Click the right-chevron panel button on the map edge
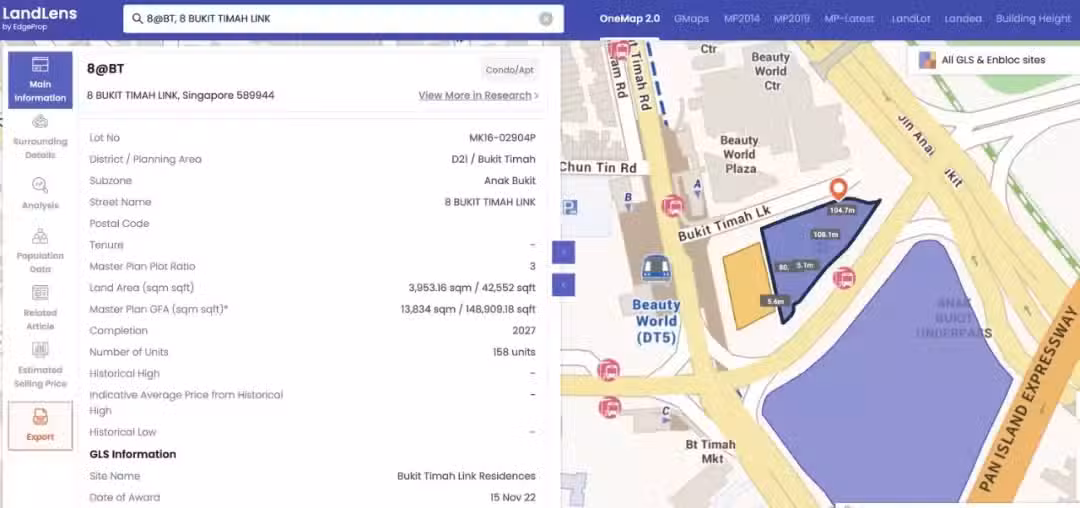The image size is (1080, 508). tap(563, 253)
